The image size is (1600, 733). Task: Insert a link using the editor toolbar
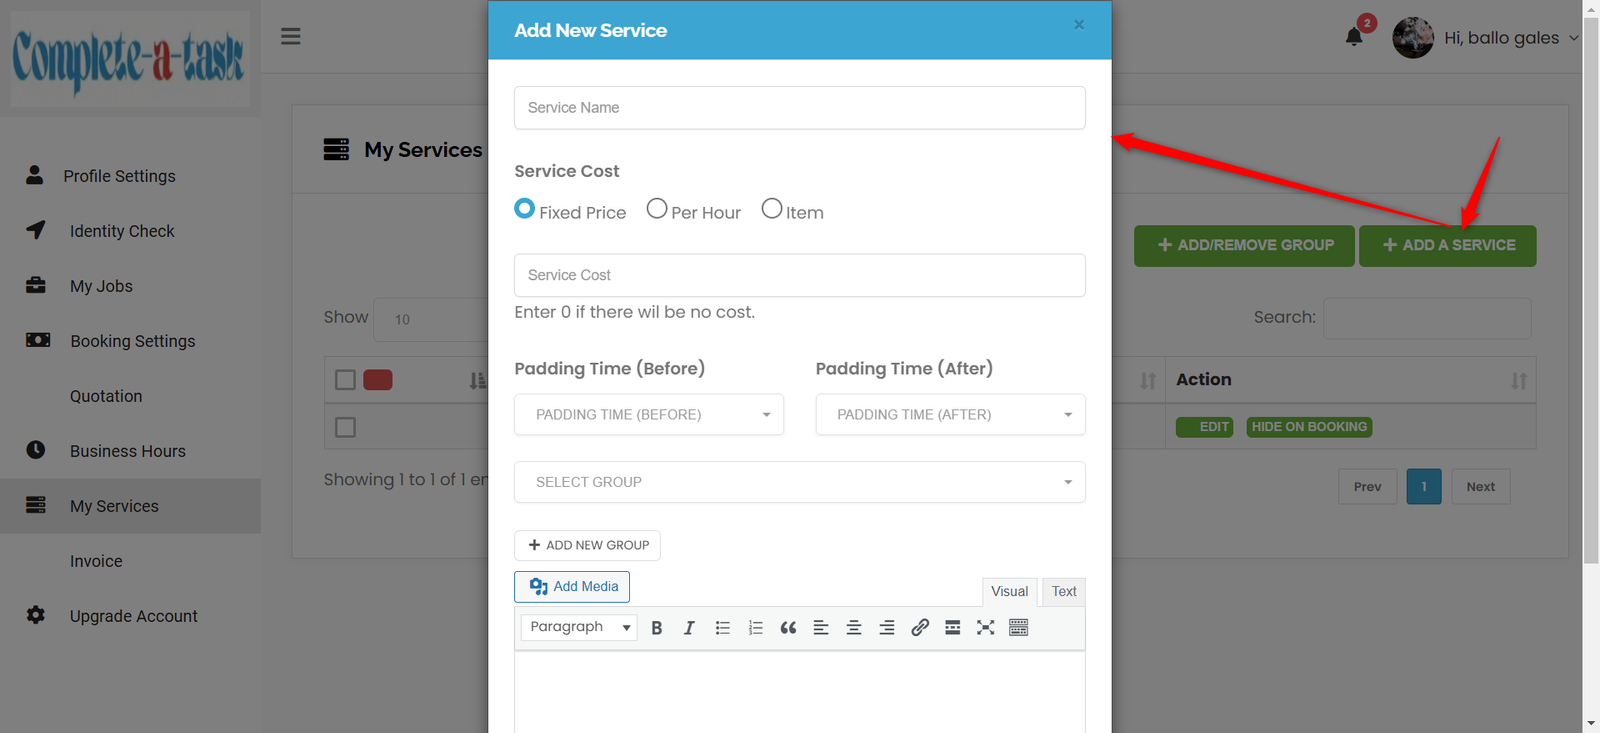click(x=919, y=627)
